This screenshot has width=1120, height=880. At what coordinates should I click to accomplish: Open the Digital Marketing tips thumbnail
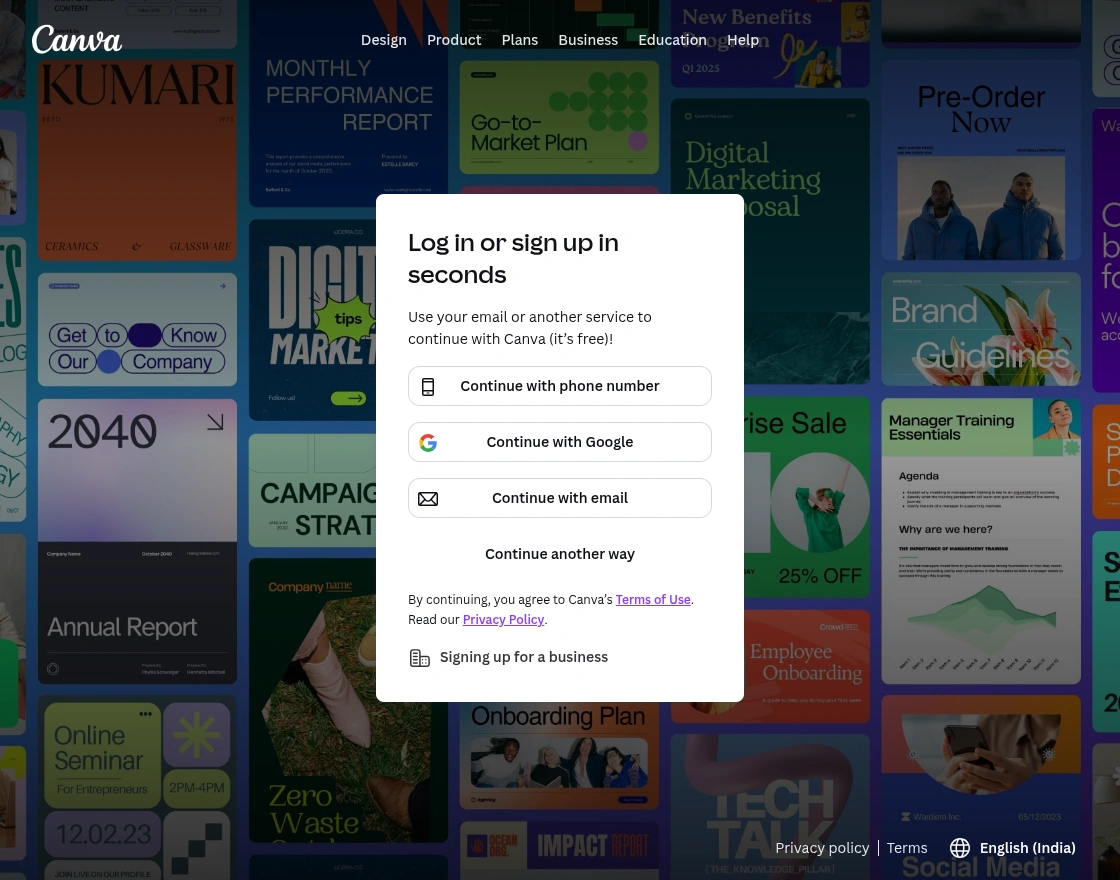pos(313,320)
